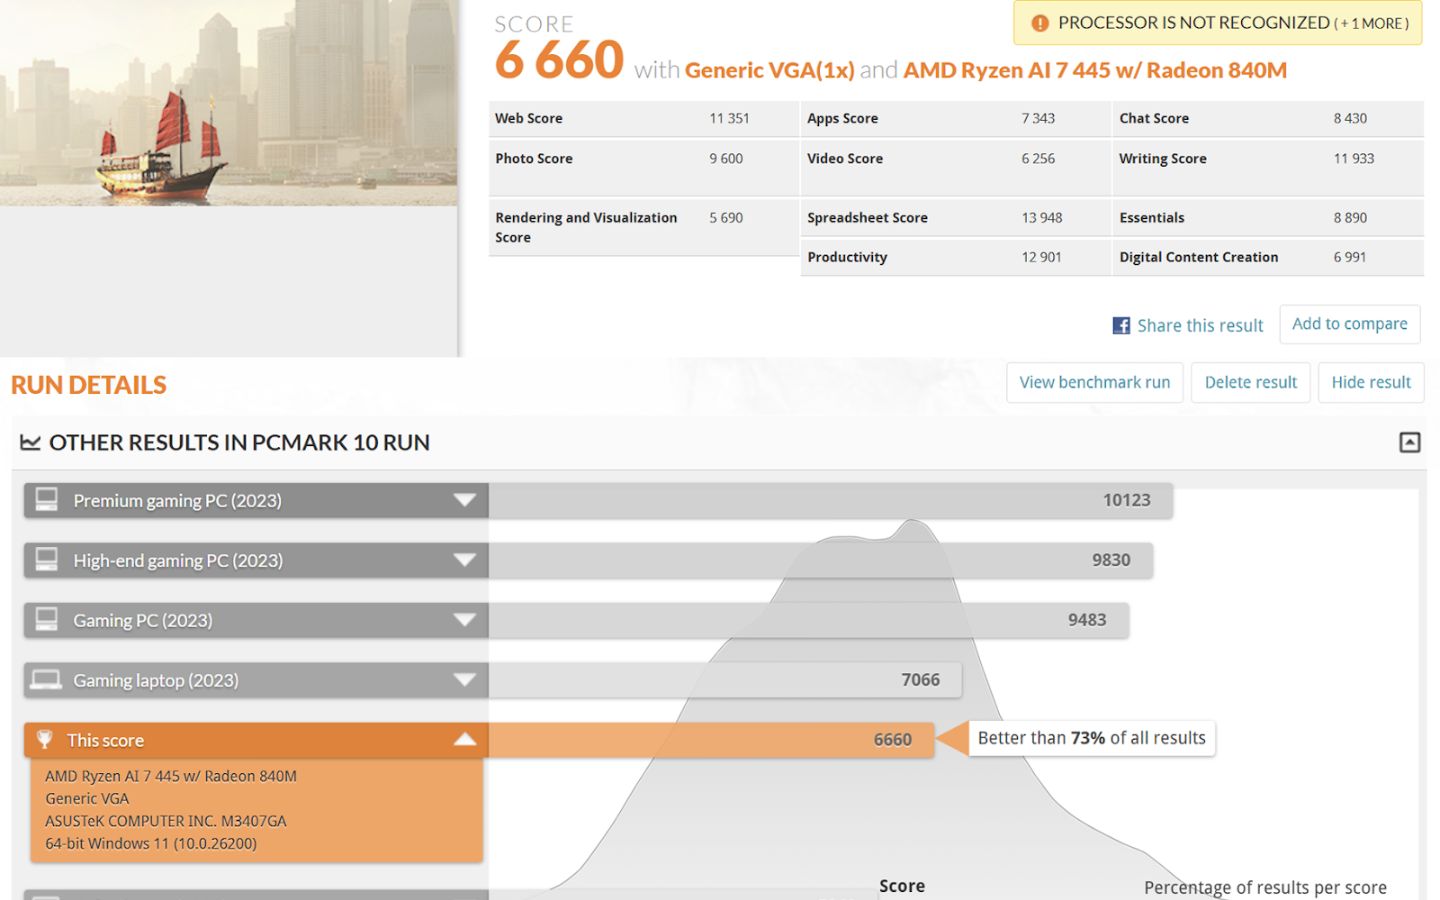Viewport: 1440px width, 900px height.
Task: Click the Productivity score 12 901
Action: tap(1041, 257)
